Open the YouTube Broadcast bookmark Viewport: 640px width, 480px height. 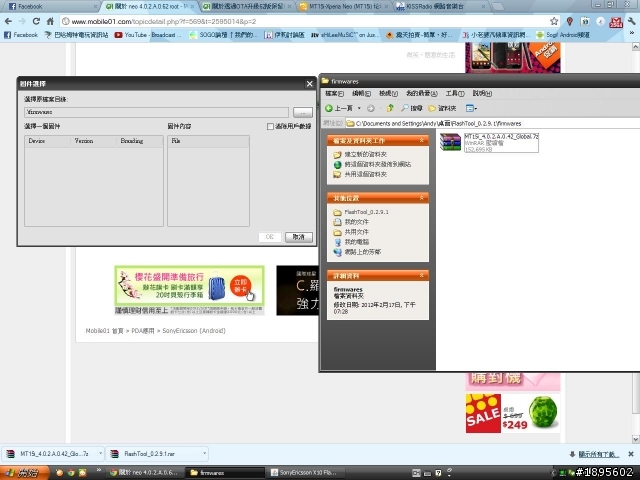pos(148,35)
